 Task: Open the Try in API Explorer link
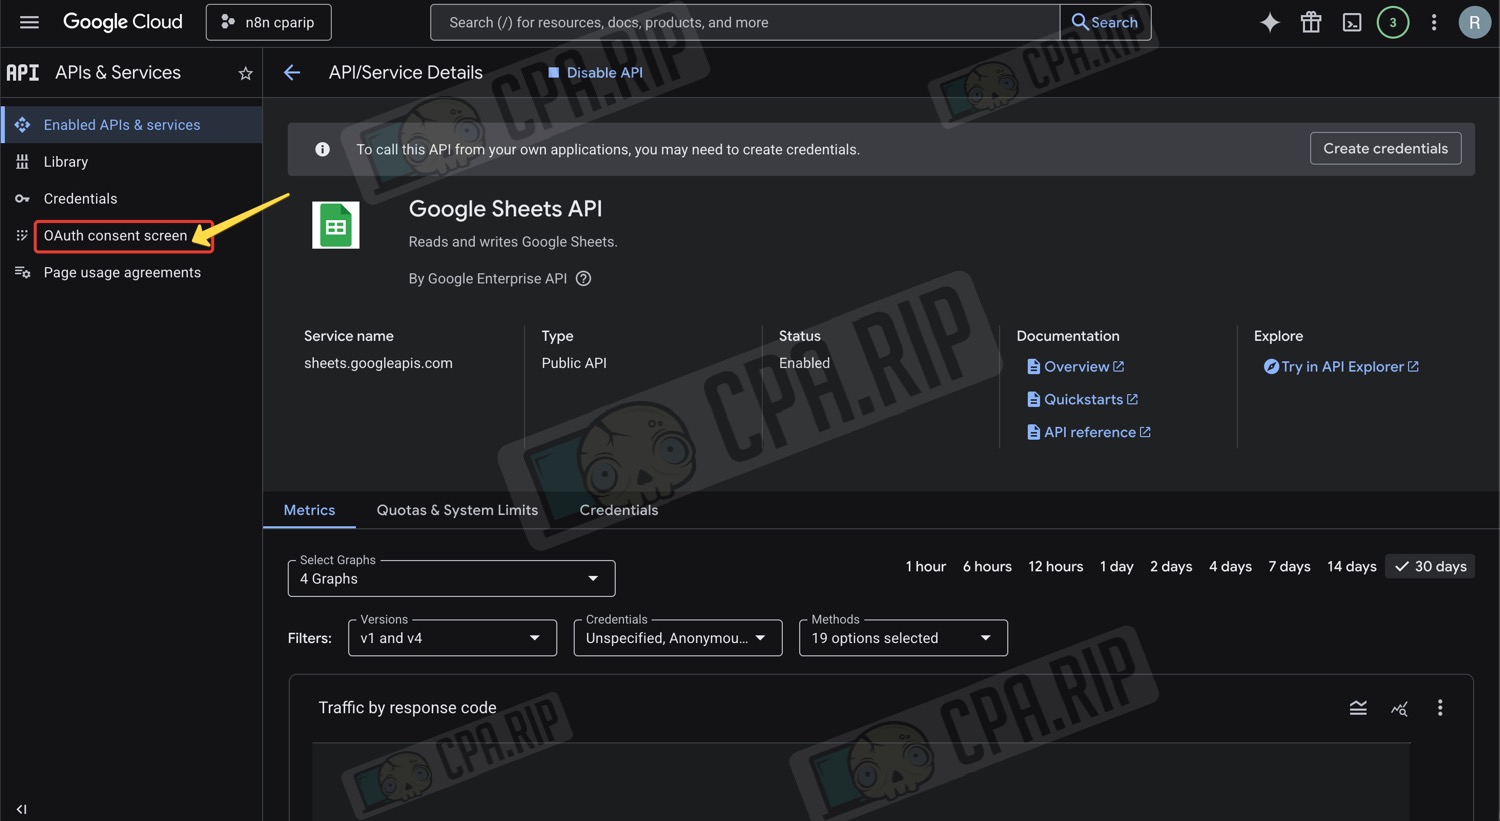click(1342, 367)
